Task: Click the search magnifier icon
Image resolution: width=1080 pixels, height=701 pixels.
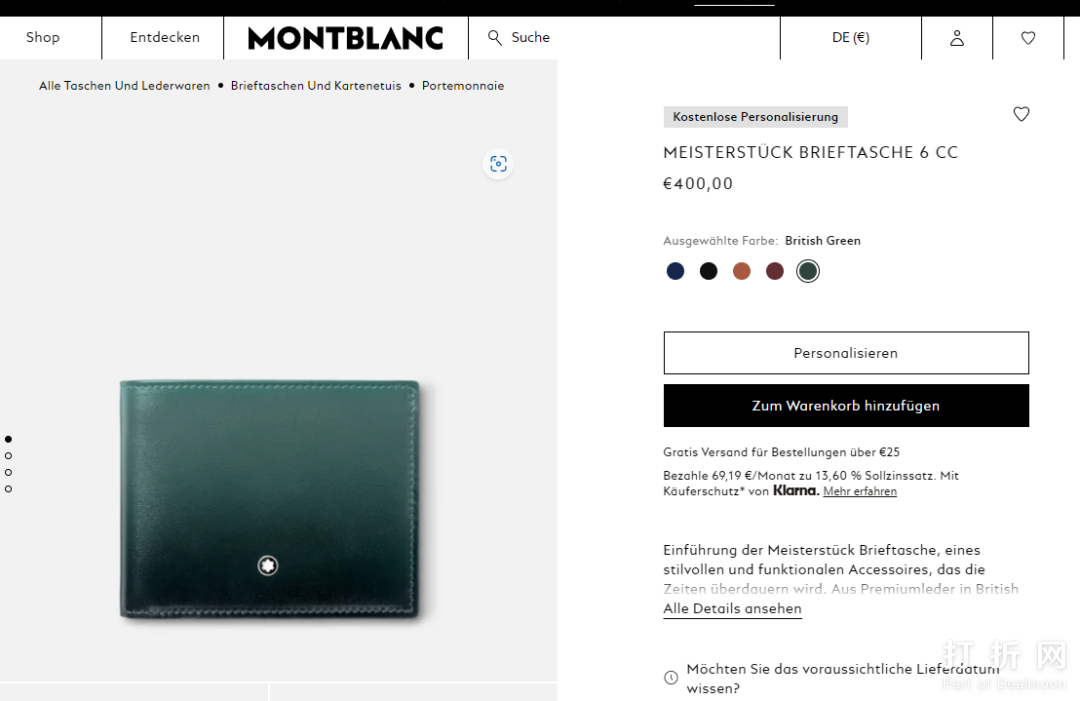Action: click(495, 38)
